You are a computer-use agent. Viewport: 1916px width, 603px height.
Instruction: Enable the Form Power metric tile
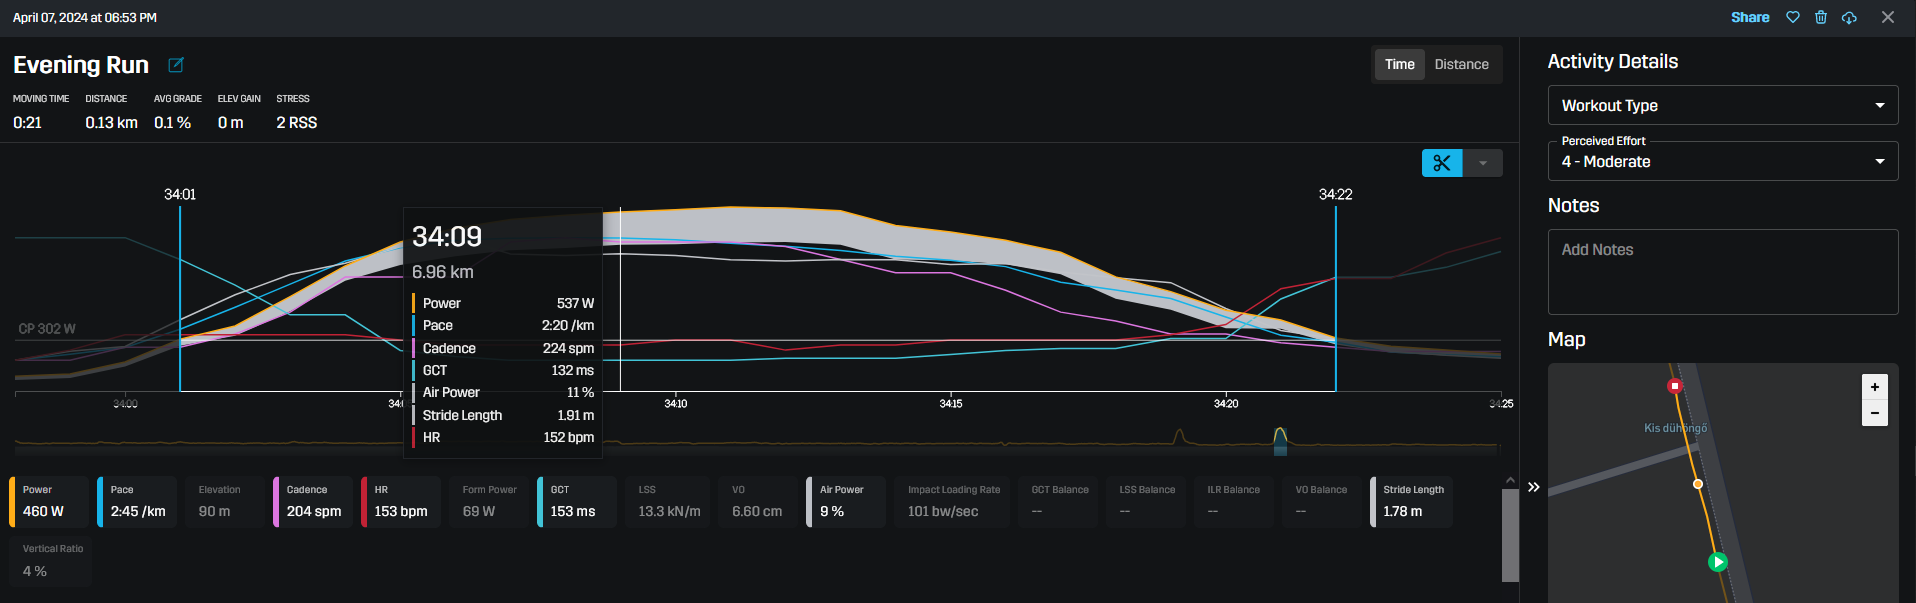tap(489, 501)
